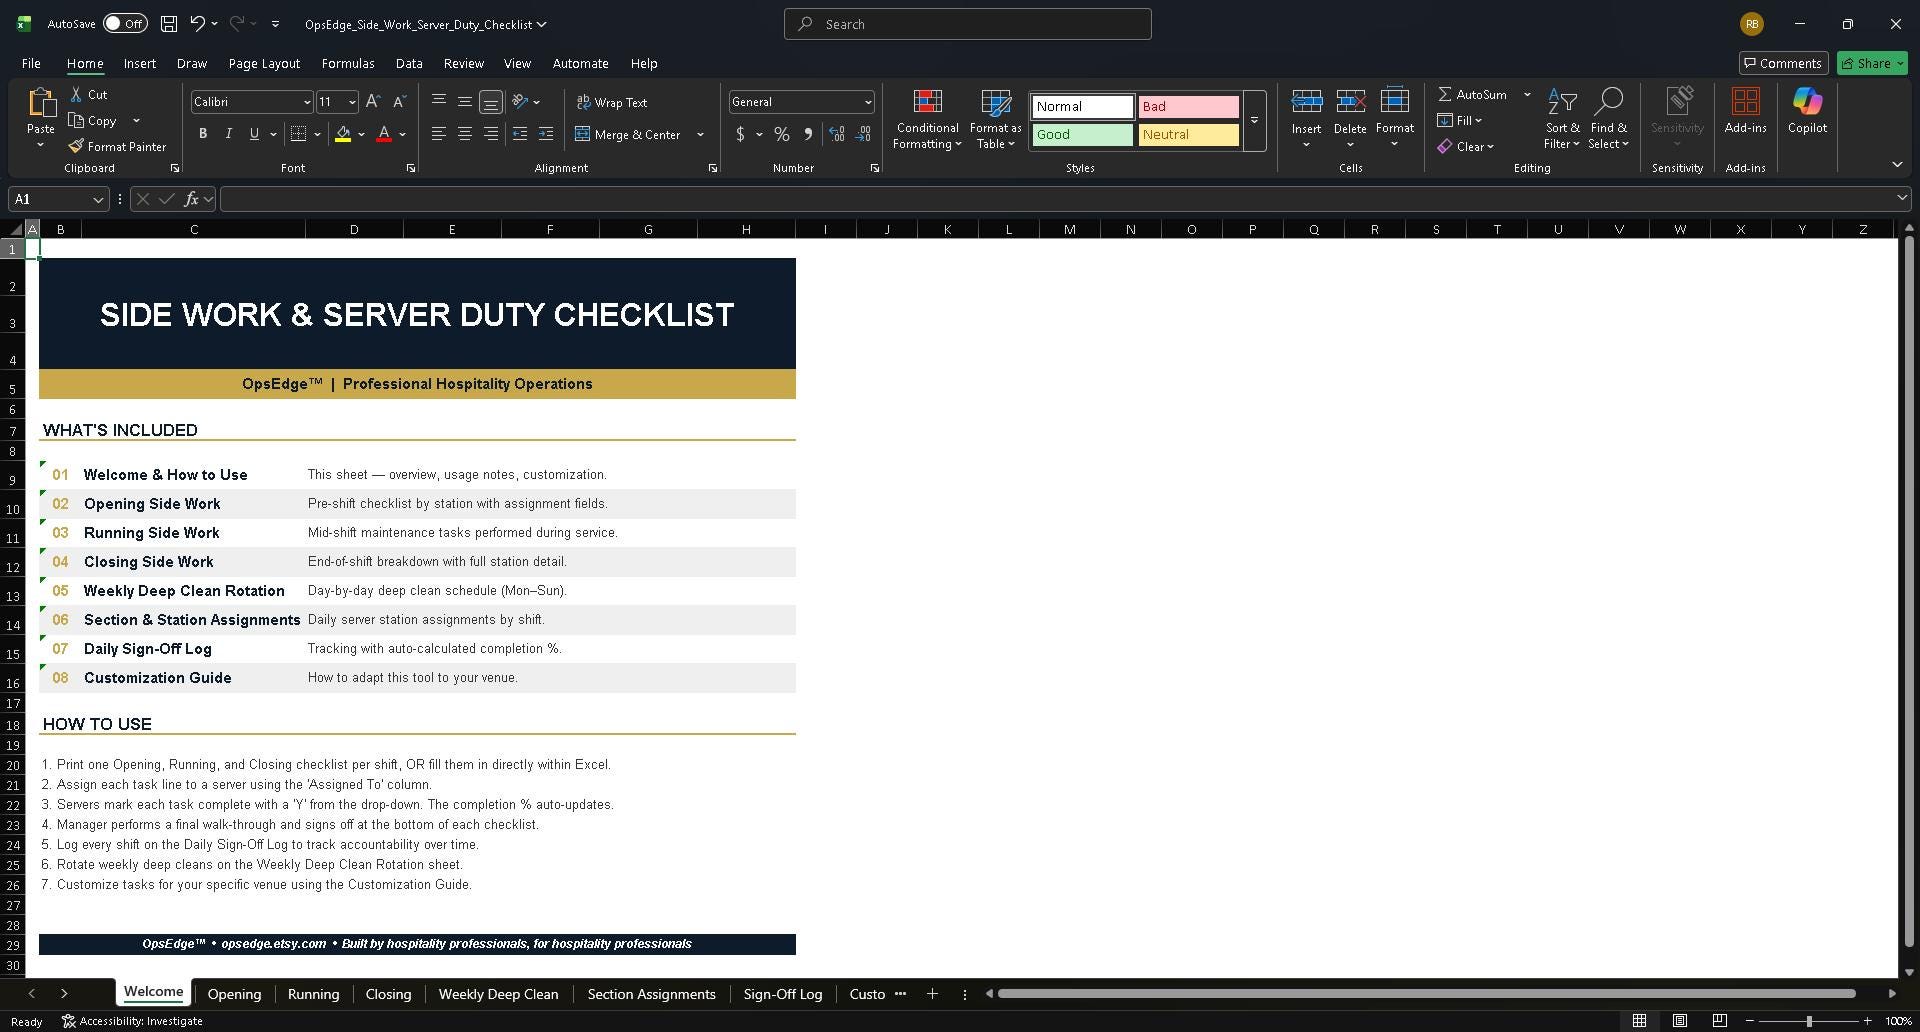Open the Add-ins button
This screenshot has width=1920, height=1032.
pyautogui.click(x=1745, y=110)
